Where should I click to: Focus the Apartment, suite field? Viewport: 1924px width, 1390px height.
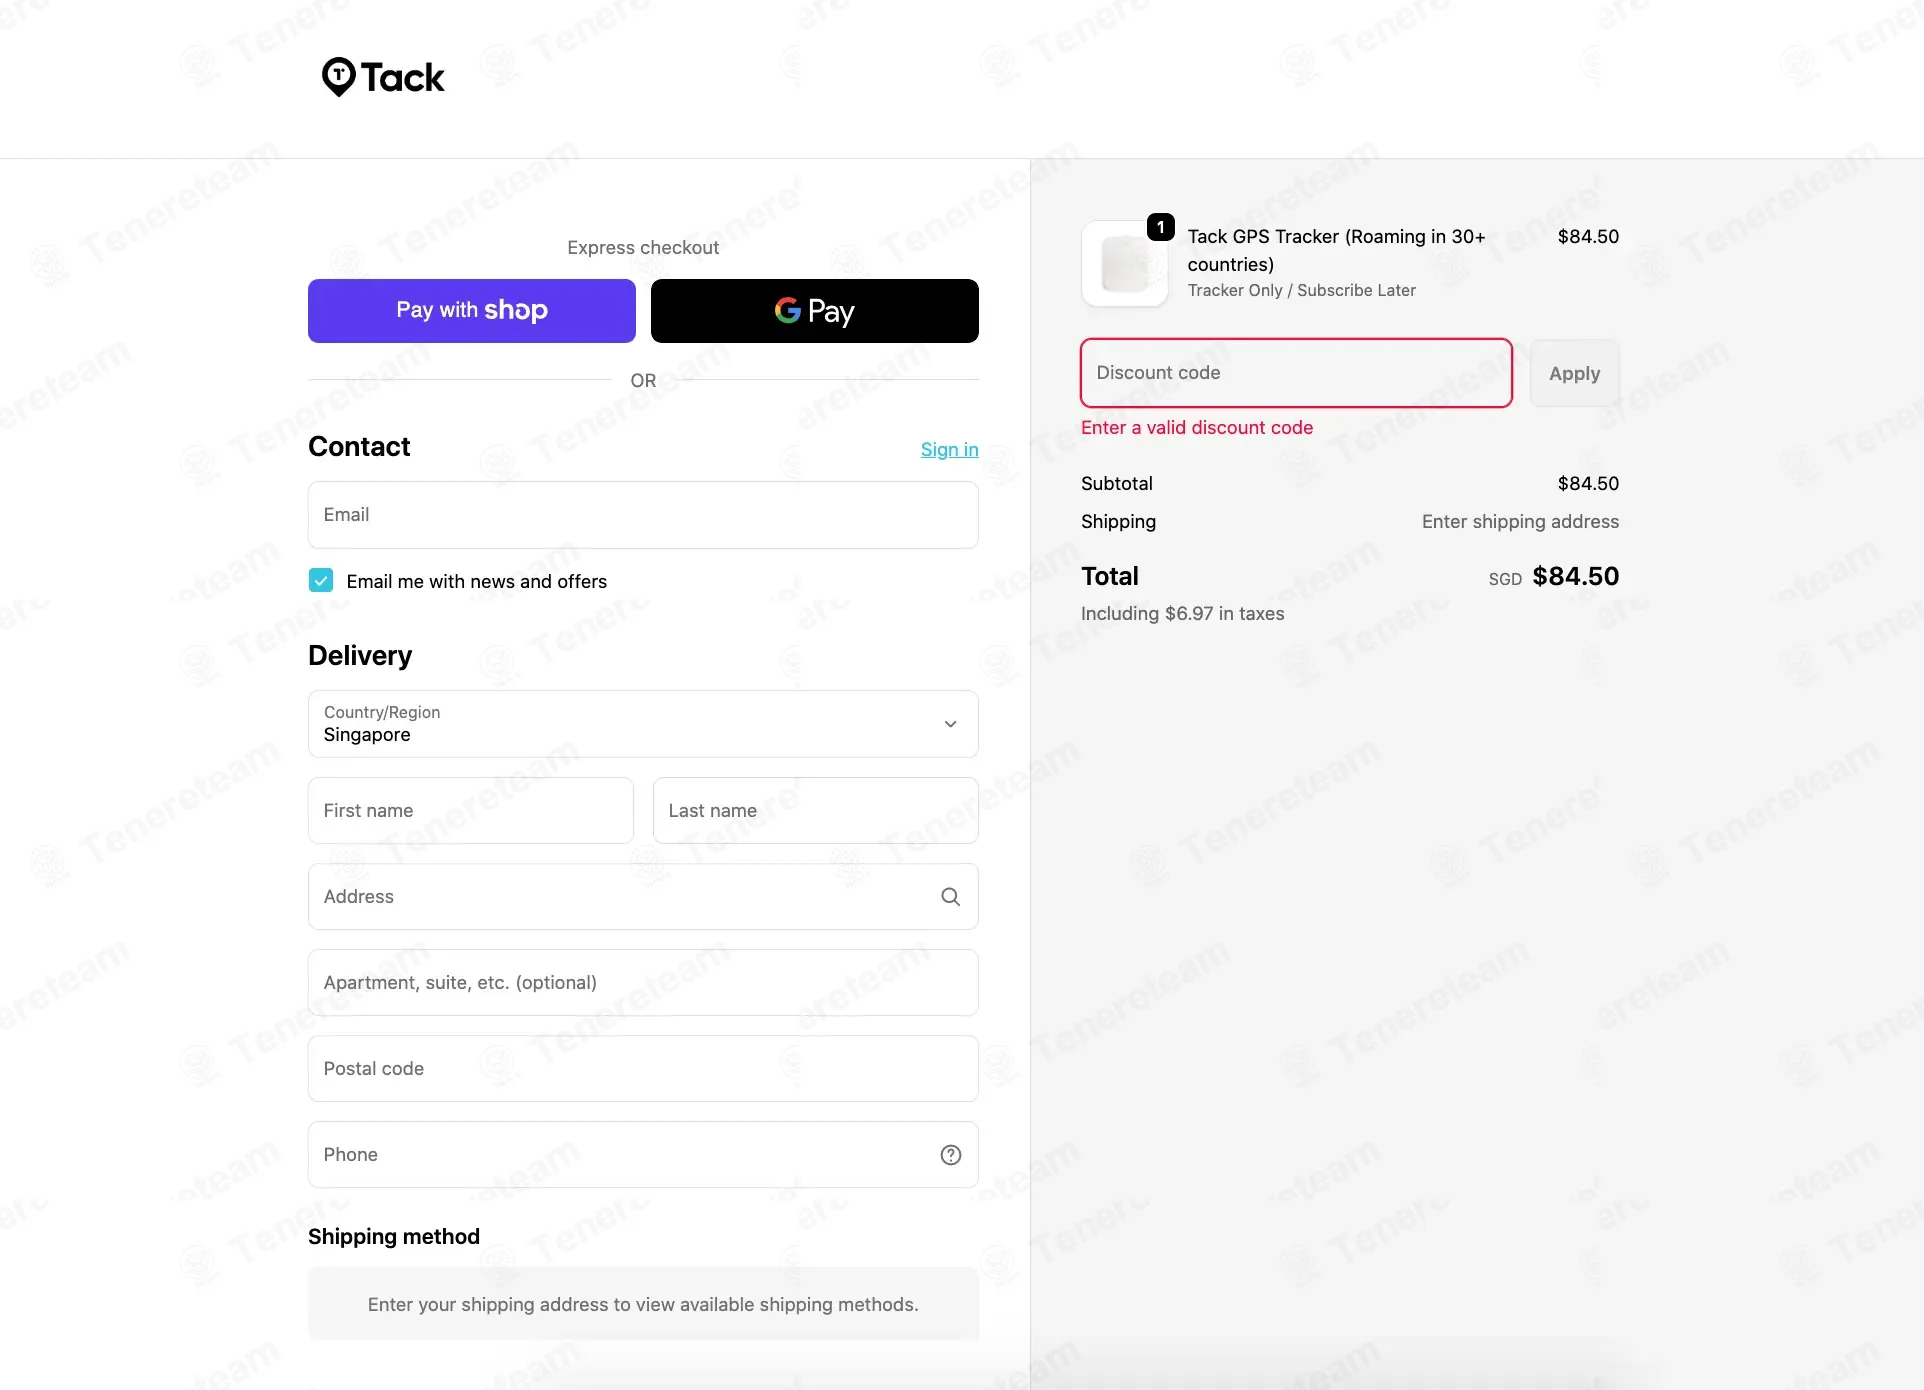(643, 983)
